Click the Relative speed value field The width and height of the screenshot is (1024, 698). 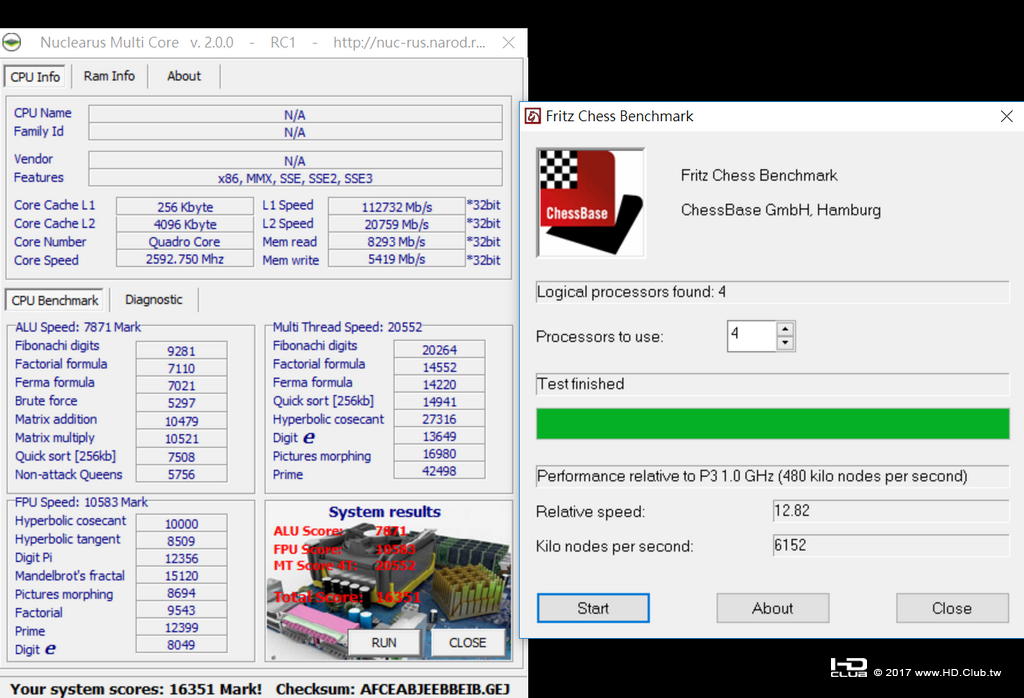(x=891, y=511)
